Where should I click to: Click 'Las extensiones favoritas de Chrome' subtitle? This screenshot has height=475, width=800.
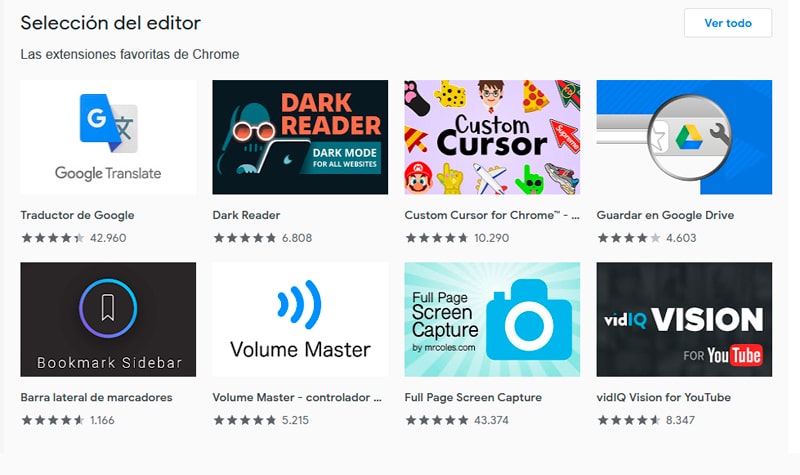[130, 54]
